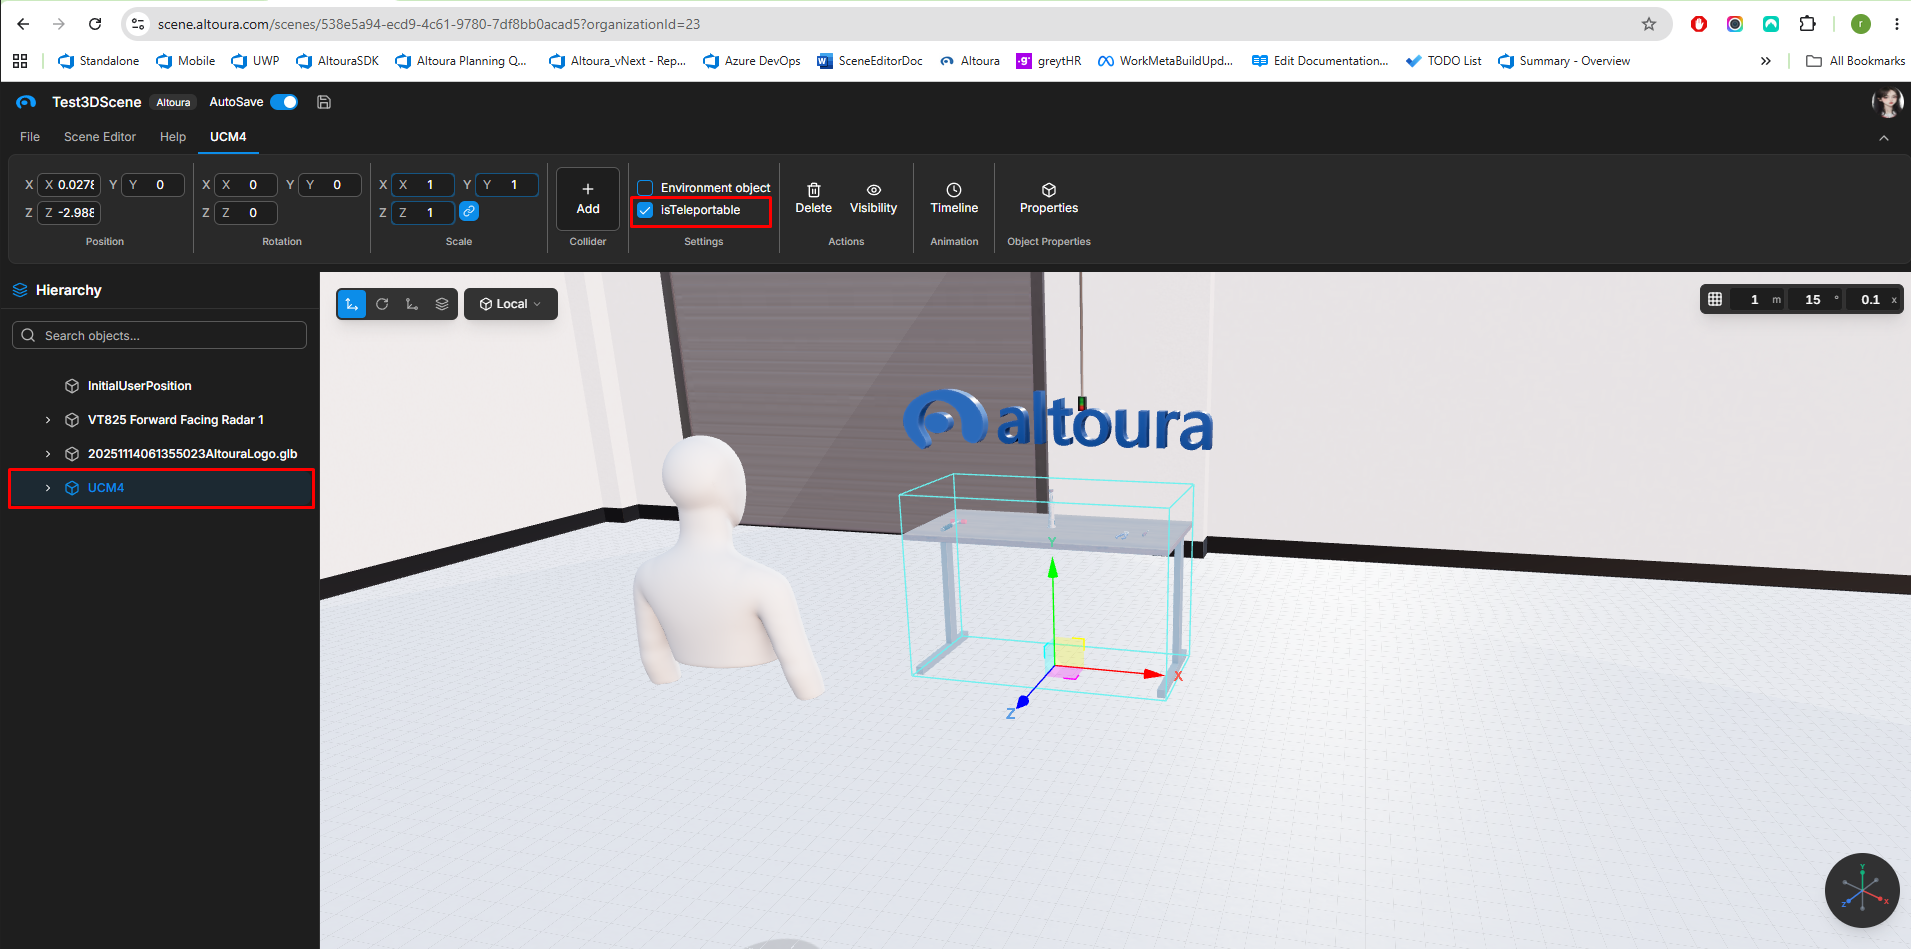The width and height of the screenshot is (1911, 949).
Task: Click the Search objects field
Action: click(x=160, y=336)
